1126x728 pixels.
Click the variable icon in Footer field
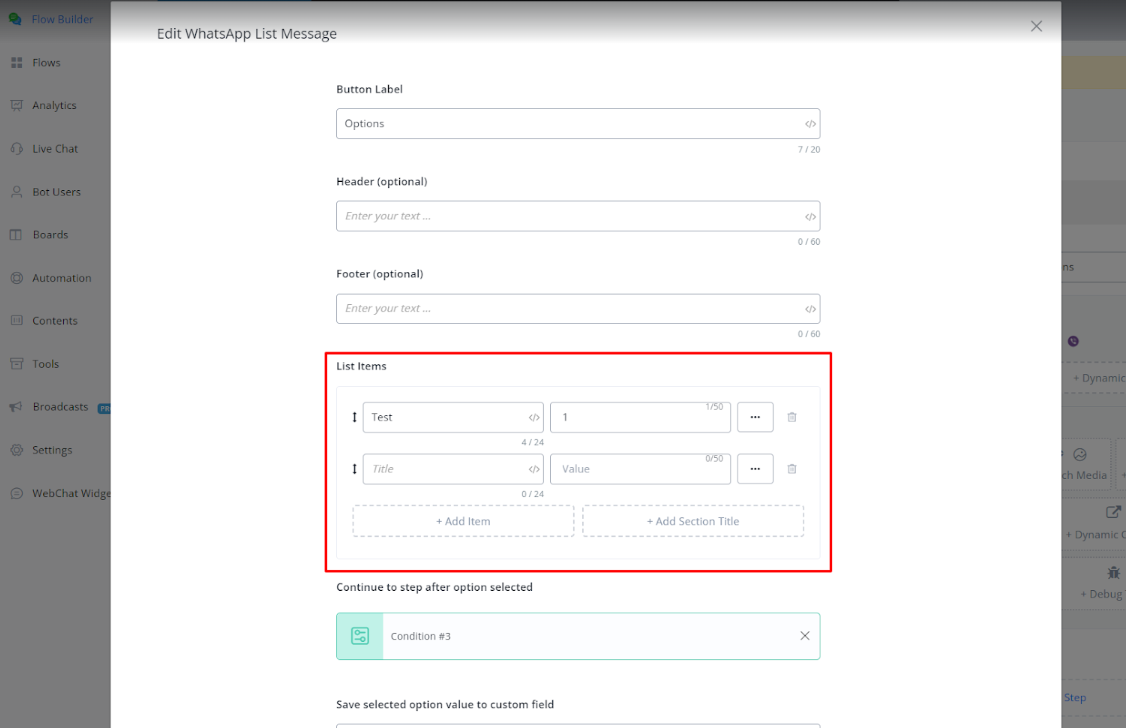810,309
